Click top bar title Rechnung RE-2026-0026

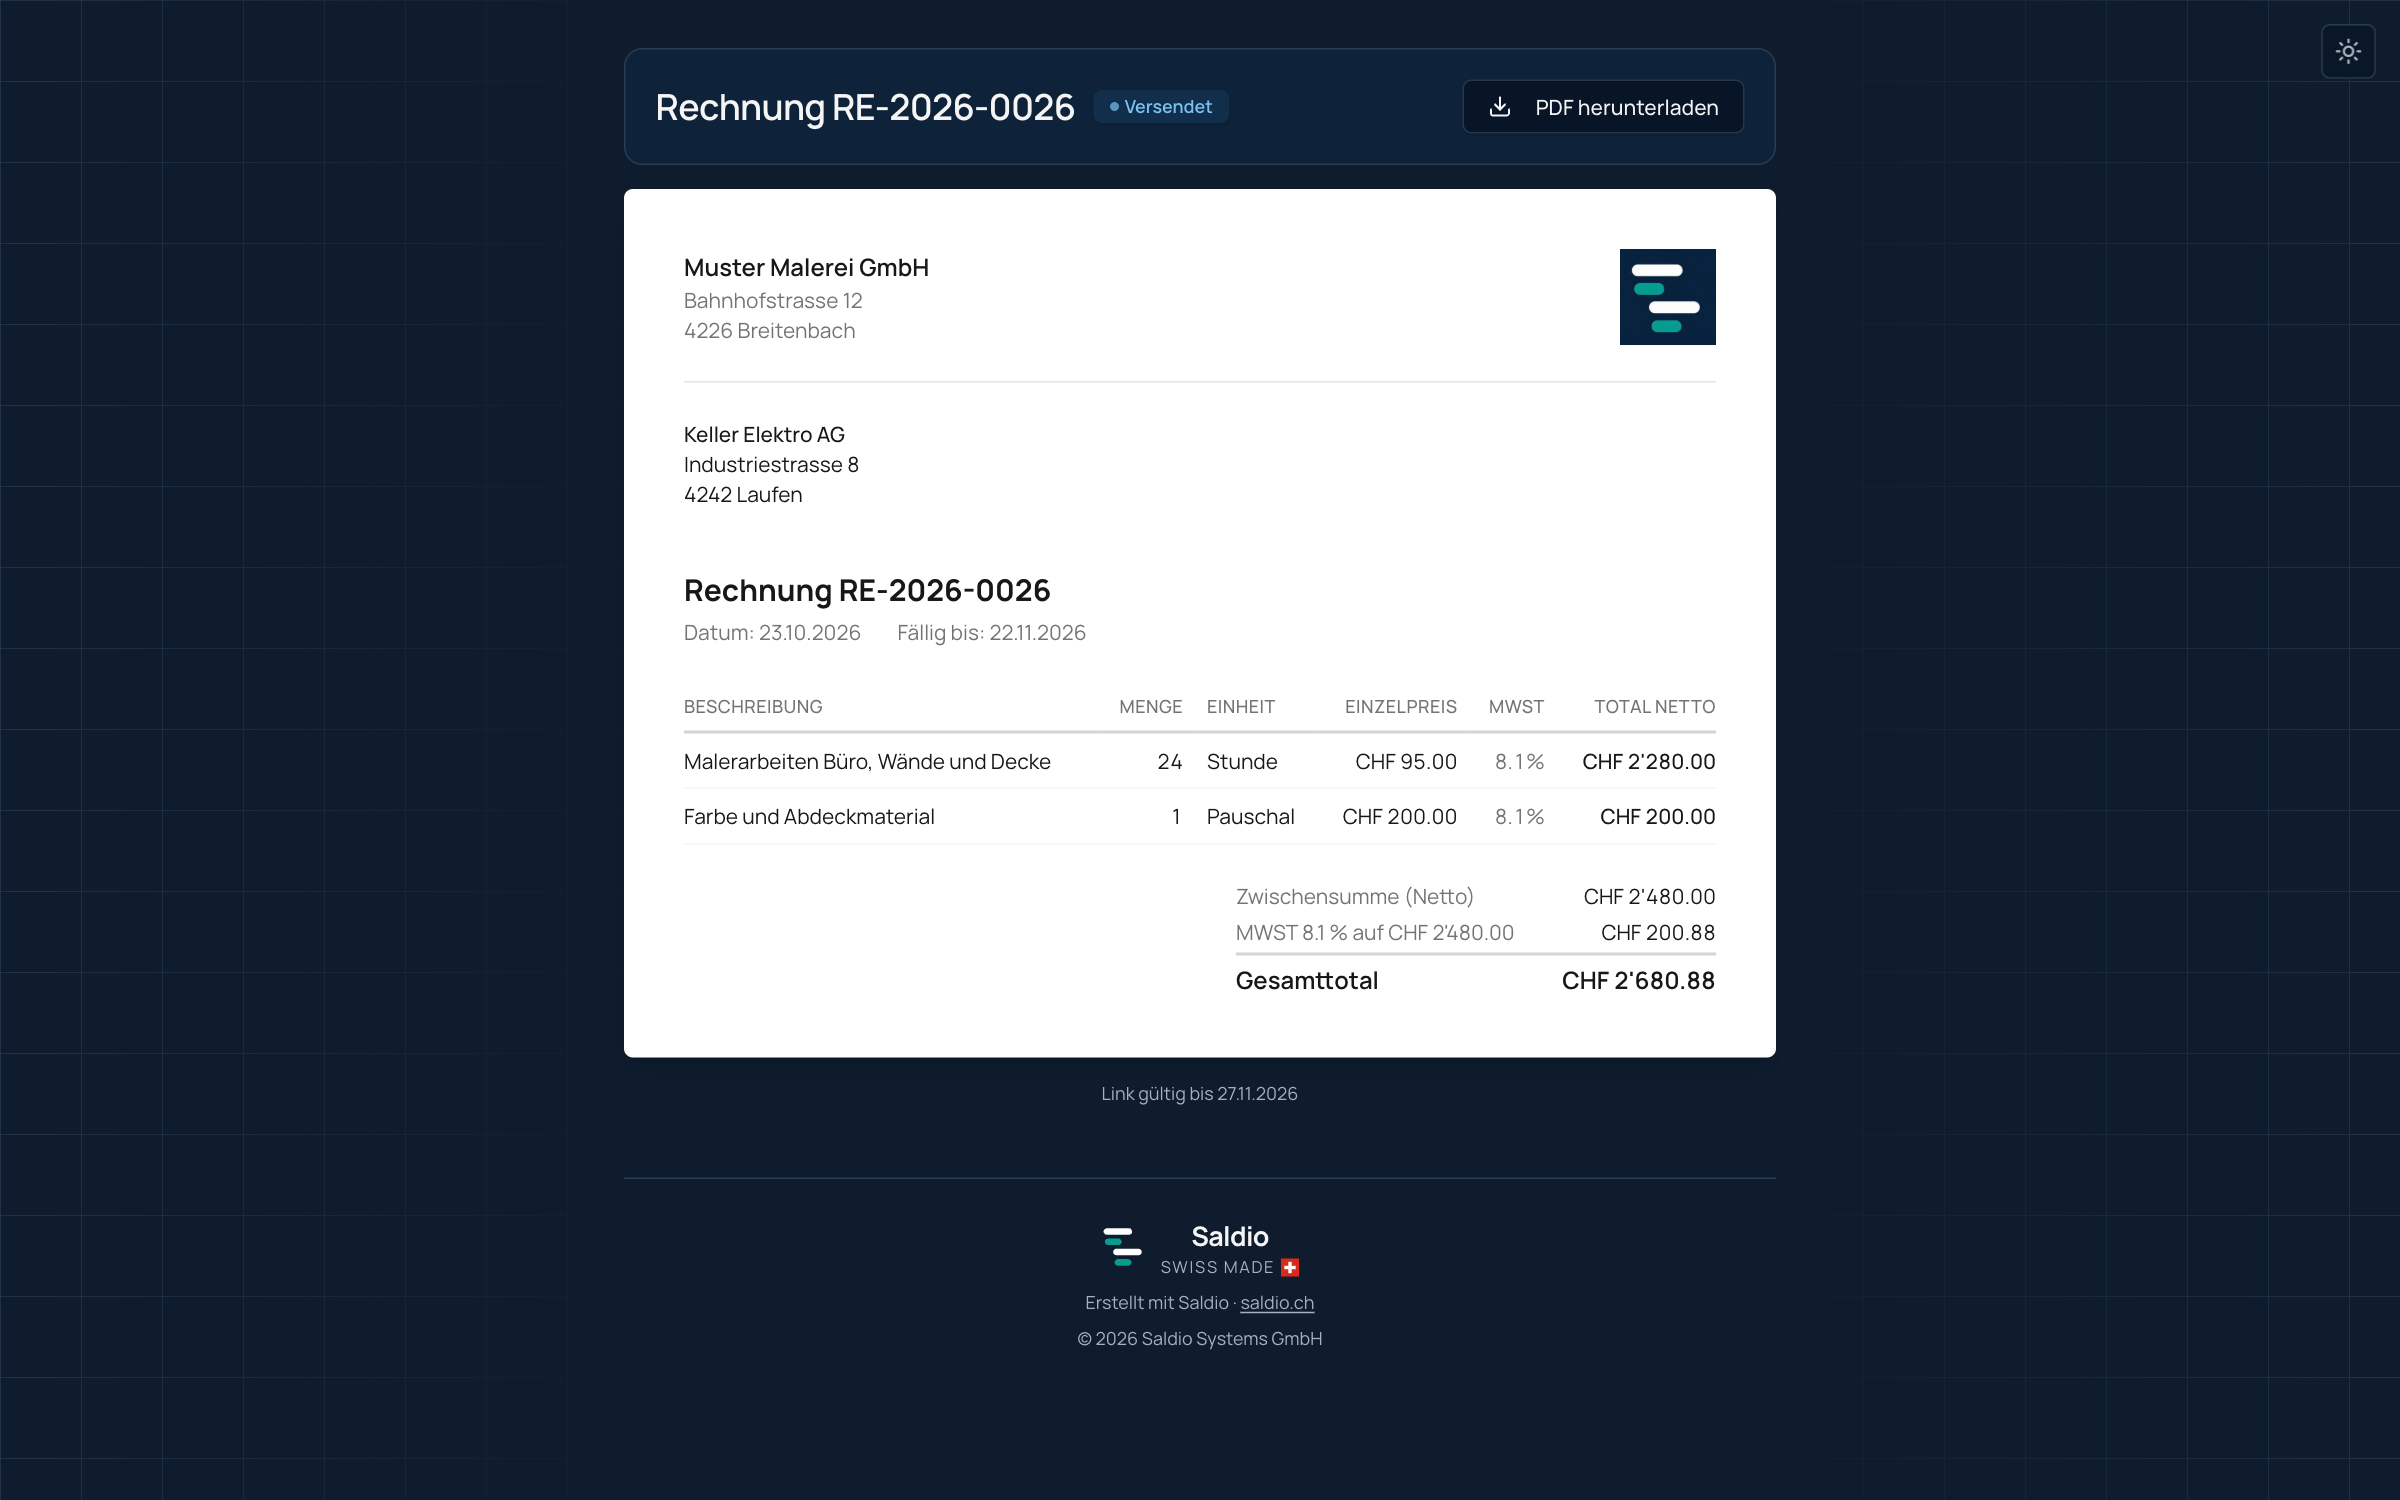click(x=864, y=107)
